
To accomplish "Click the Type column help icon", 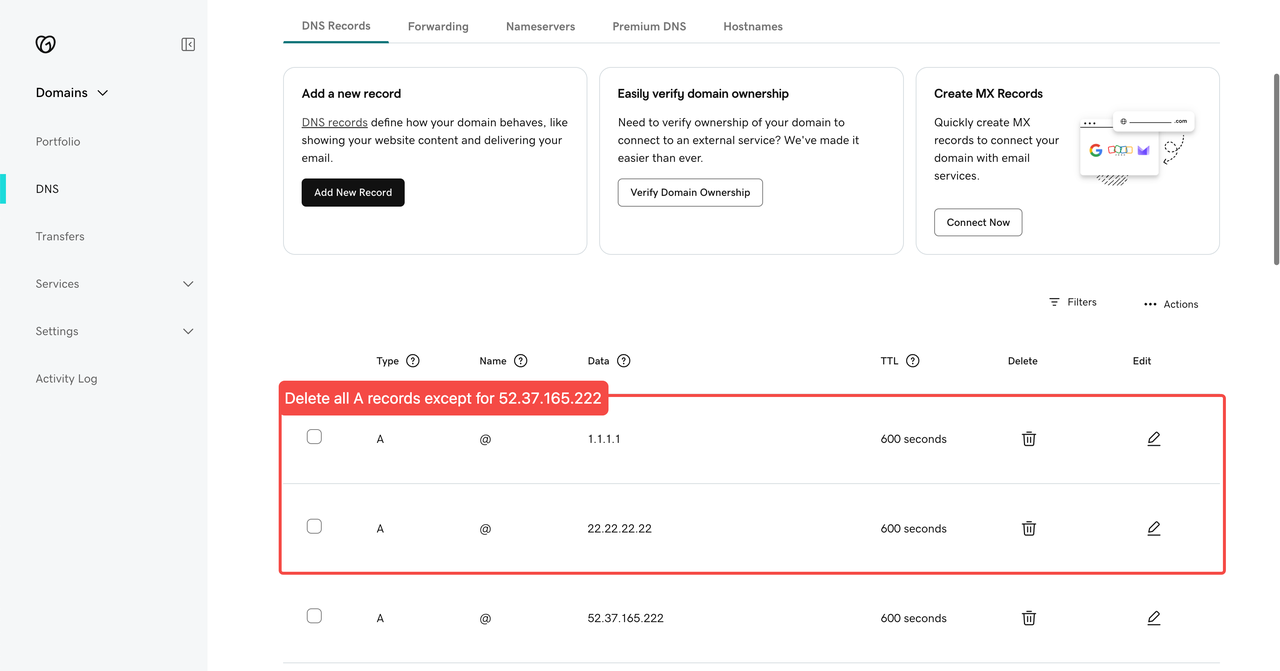I will [x=413, y=361].
